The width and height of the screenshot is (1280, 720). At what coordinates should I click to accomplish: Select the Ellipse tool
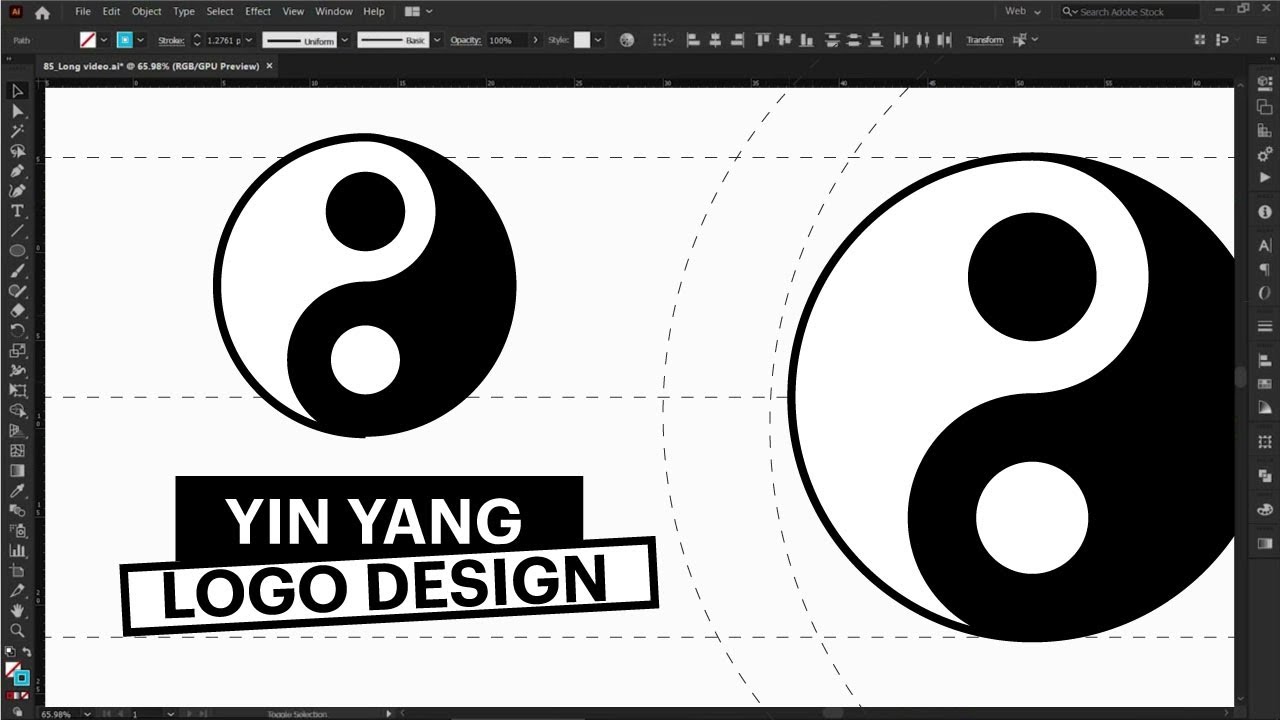point(17,251)
